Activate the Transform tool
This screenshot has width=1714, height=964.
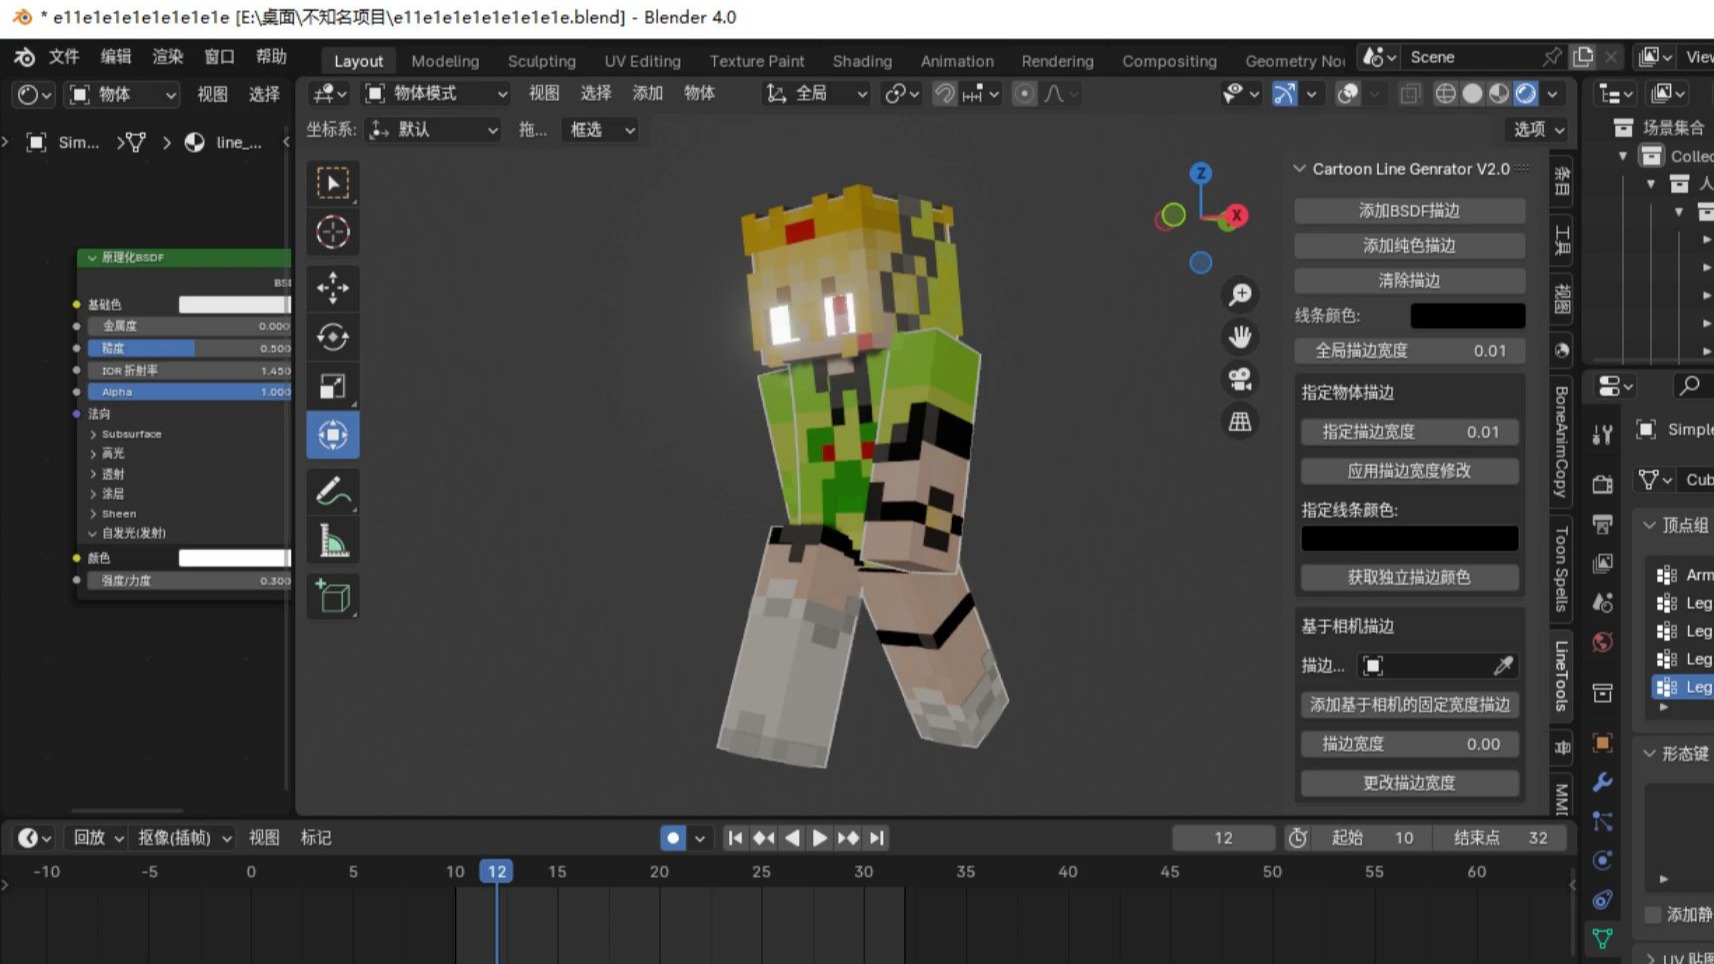click(x=333, y=435)
